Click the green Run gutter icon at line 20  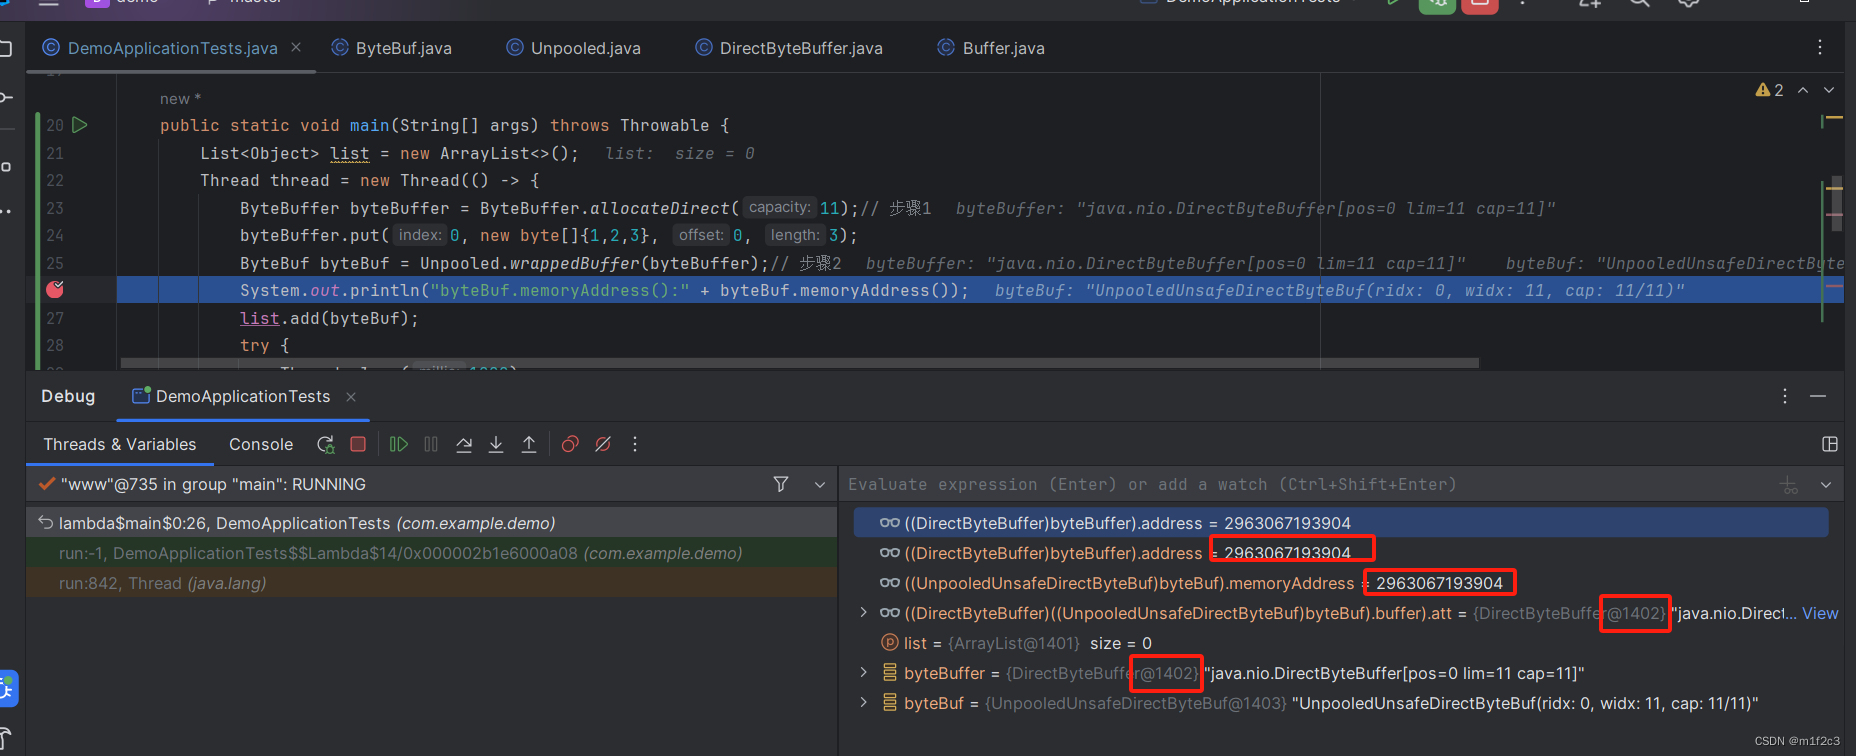click(x=80, y=125)
